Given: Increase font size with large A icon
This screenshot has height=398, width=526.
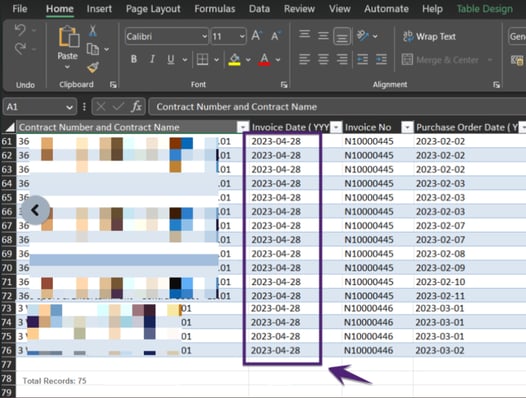Looking at the screenshot, I should point(257,36).
